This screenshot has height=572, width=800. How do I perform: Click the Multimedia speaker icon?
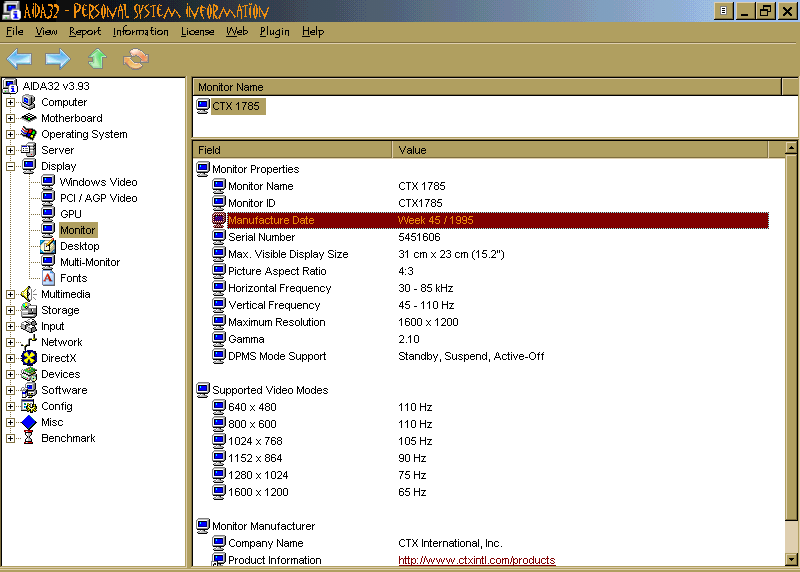(29, 294)
